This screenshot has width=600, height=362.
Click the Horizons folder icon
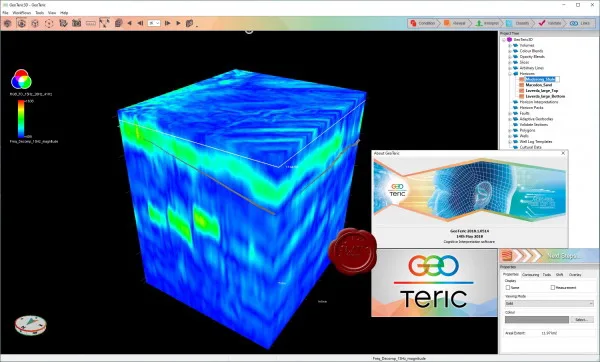(x=515, y=74)
